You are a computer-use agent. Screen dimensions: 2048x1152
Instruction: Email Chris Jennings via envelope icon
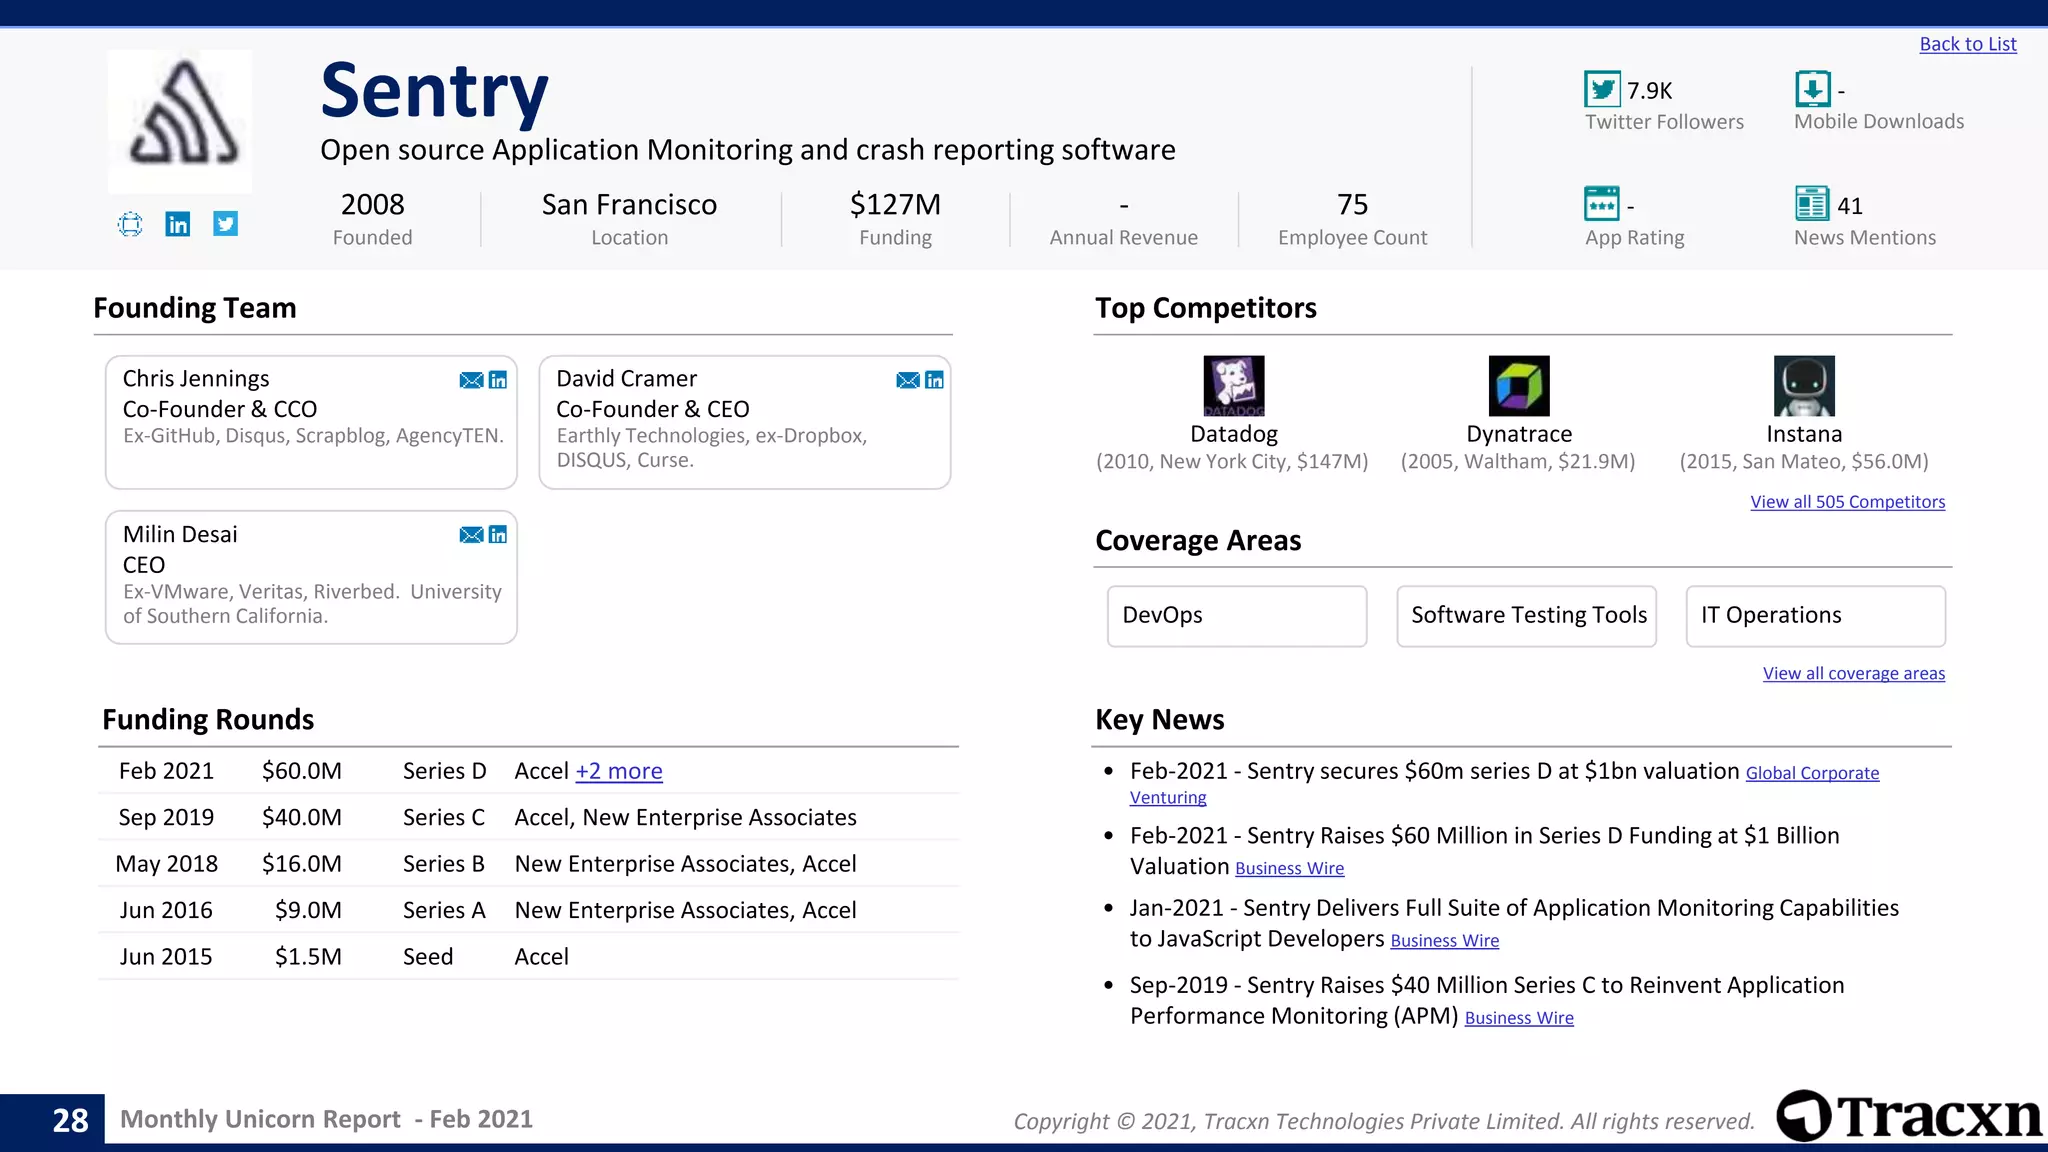pos(471,380)
